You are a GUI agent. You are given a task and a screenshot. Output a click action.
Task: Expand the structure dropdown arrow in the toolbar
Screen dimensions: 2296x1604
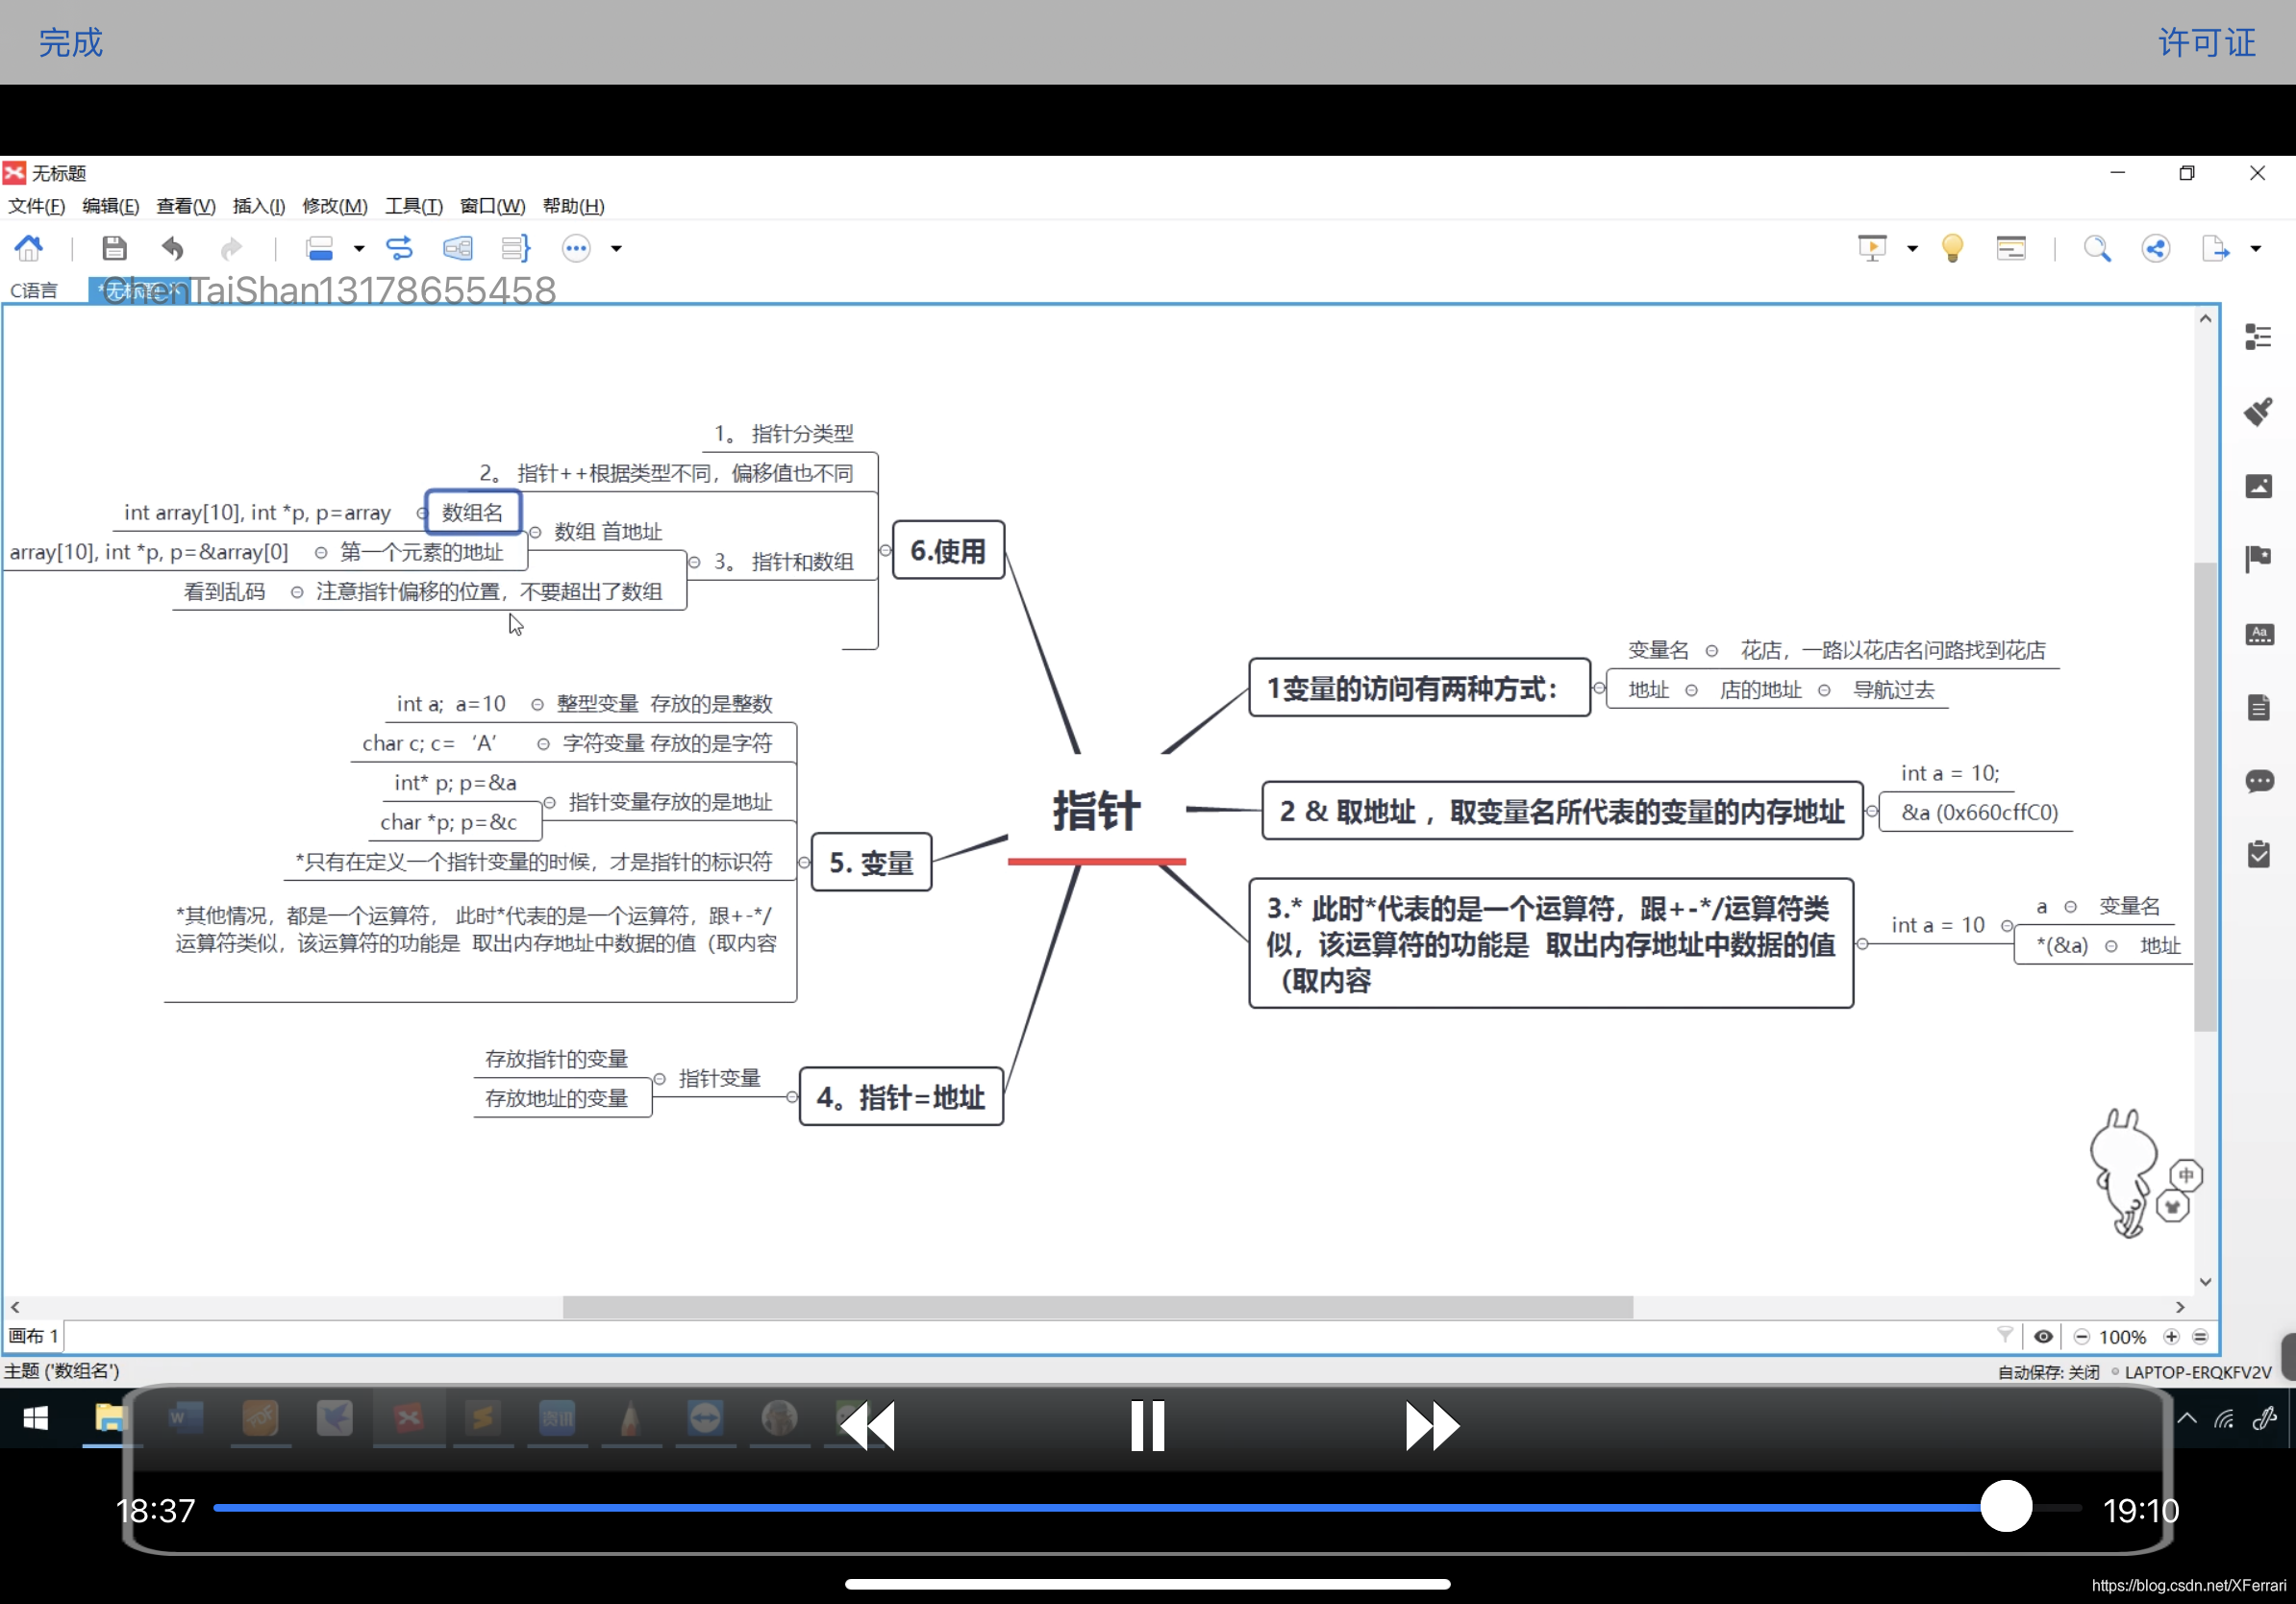pyautogui.click(x=358, y=248)
